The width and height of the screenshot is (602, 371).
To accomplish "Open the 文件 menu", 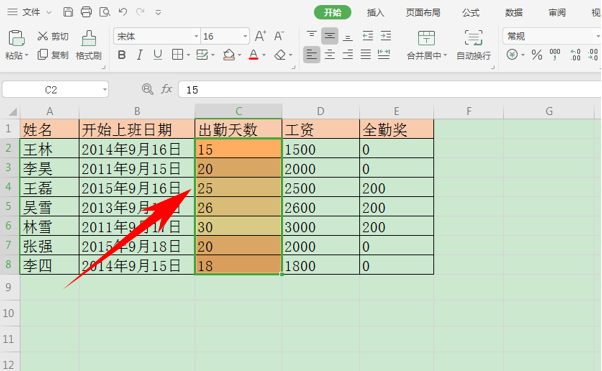I will [x=30, y=12].
